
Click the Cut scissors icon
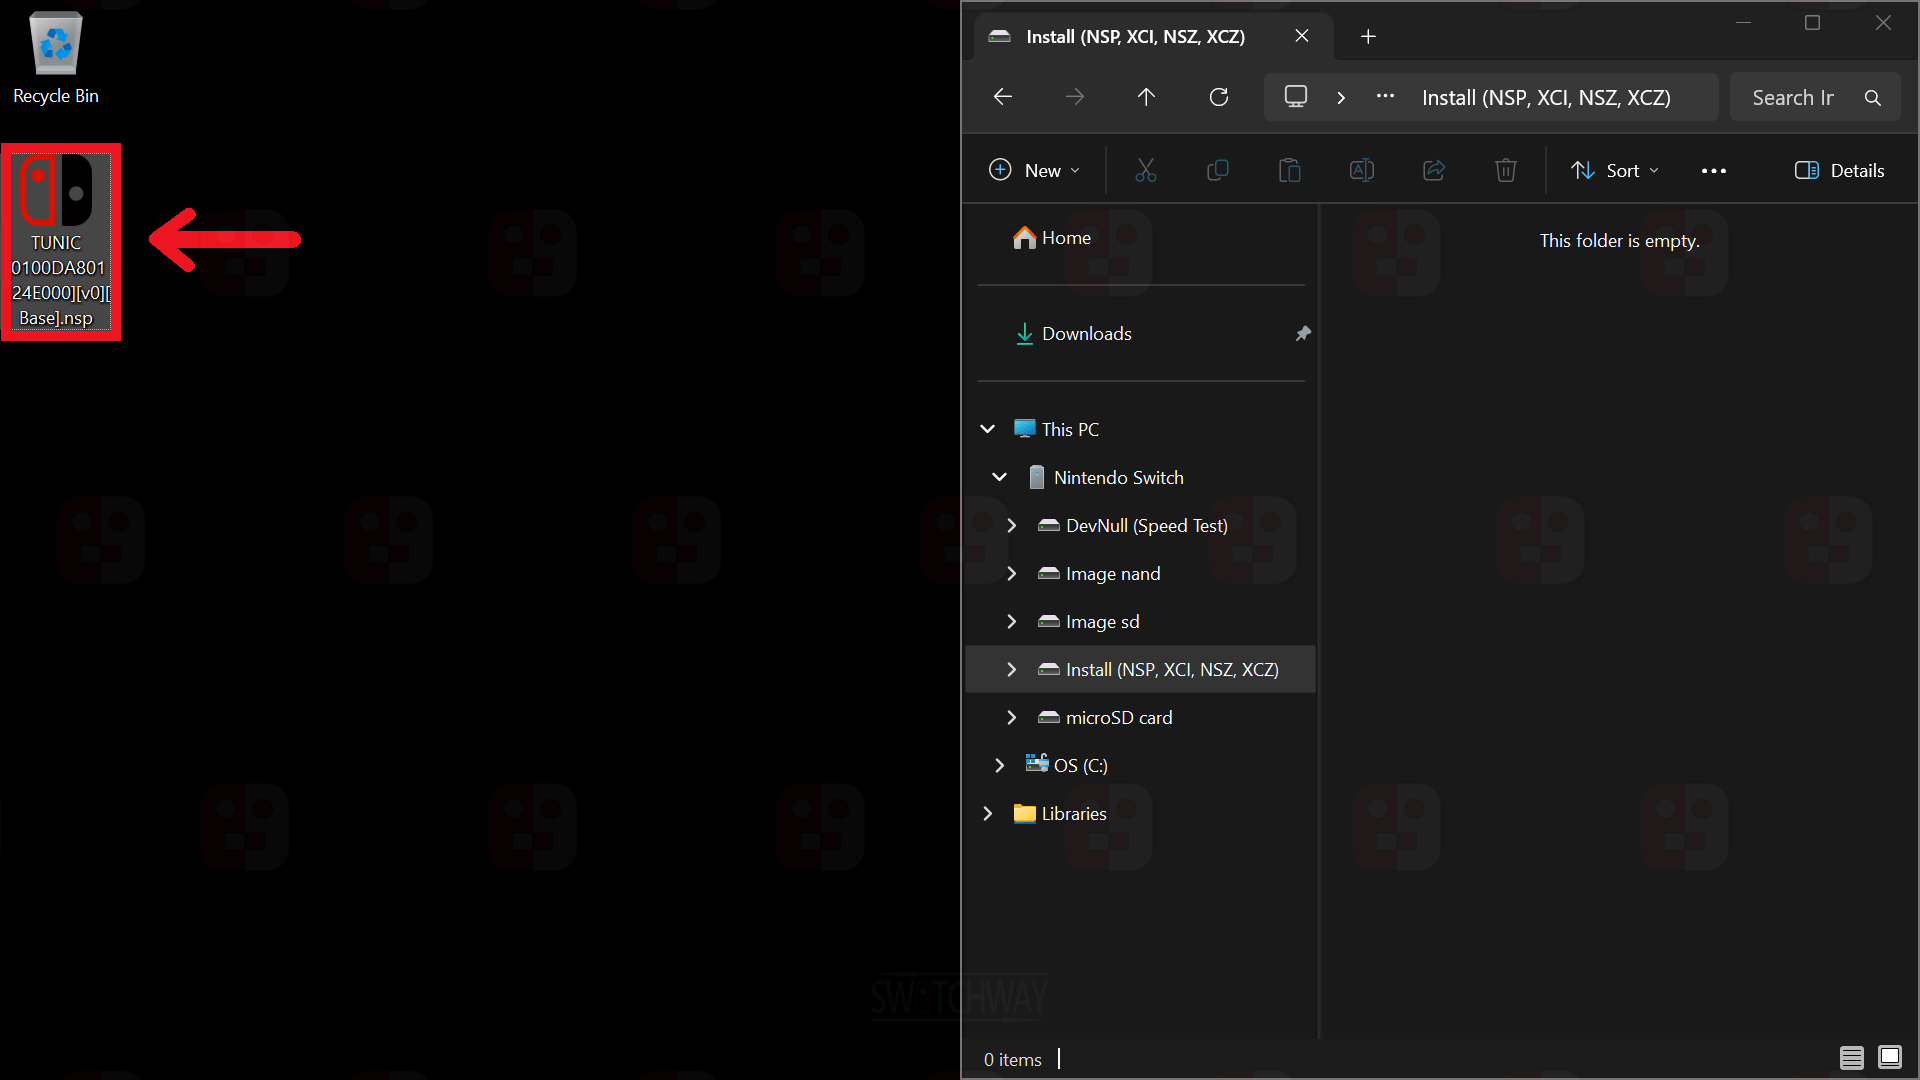point(1145,171)
